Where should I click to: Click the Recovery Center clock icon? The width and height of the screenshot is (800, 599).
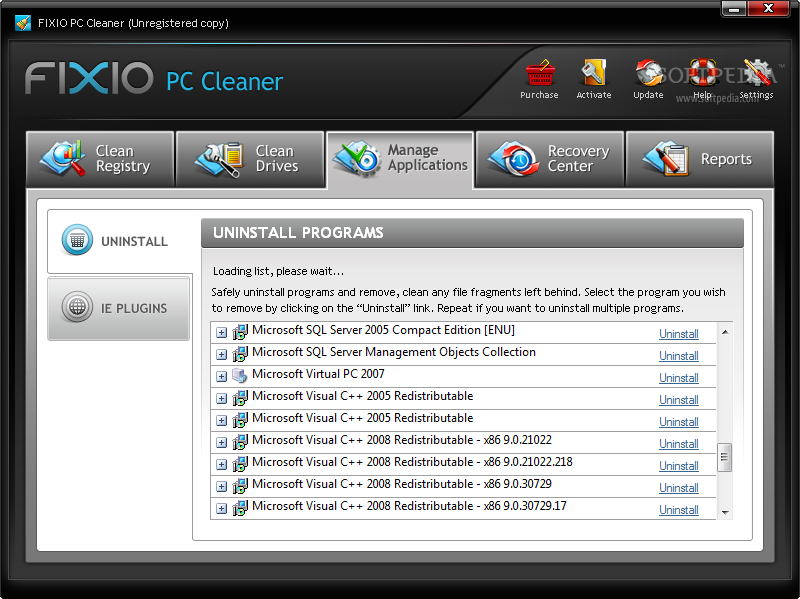click(514, 159)
